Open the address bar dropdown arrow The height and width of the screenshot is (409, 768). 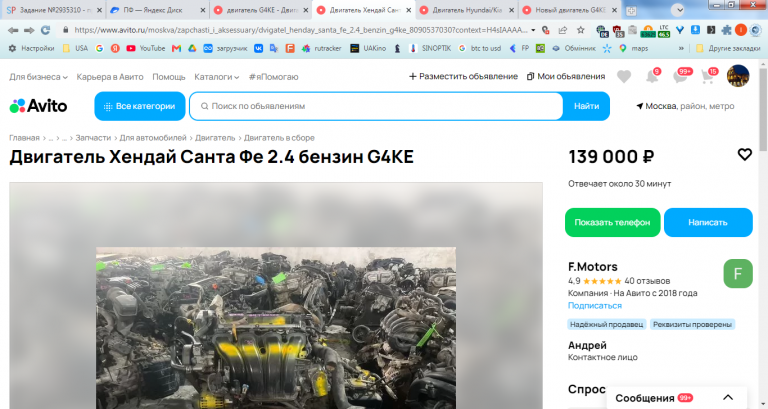pos(533,30)
